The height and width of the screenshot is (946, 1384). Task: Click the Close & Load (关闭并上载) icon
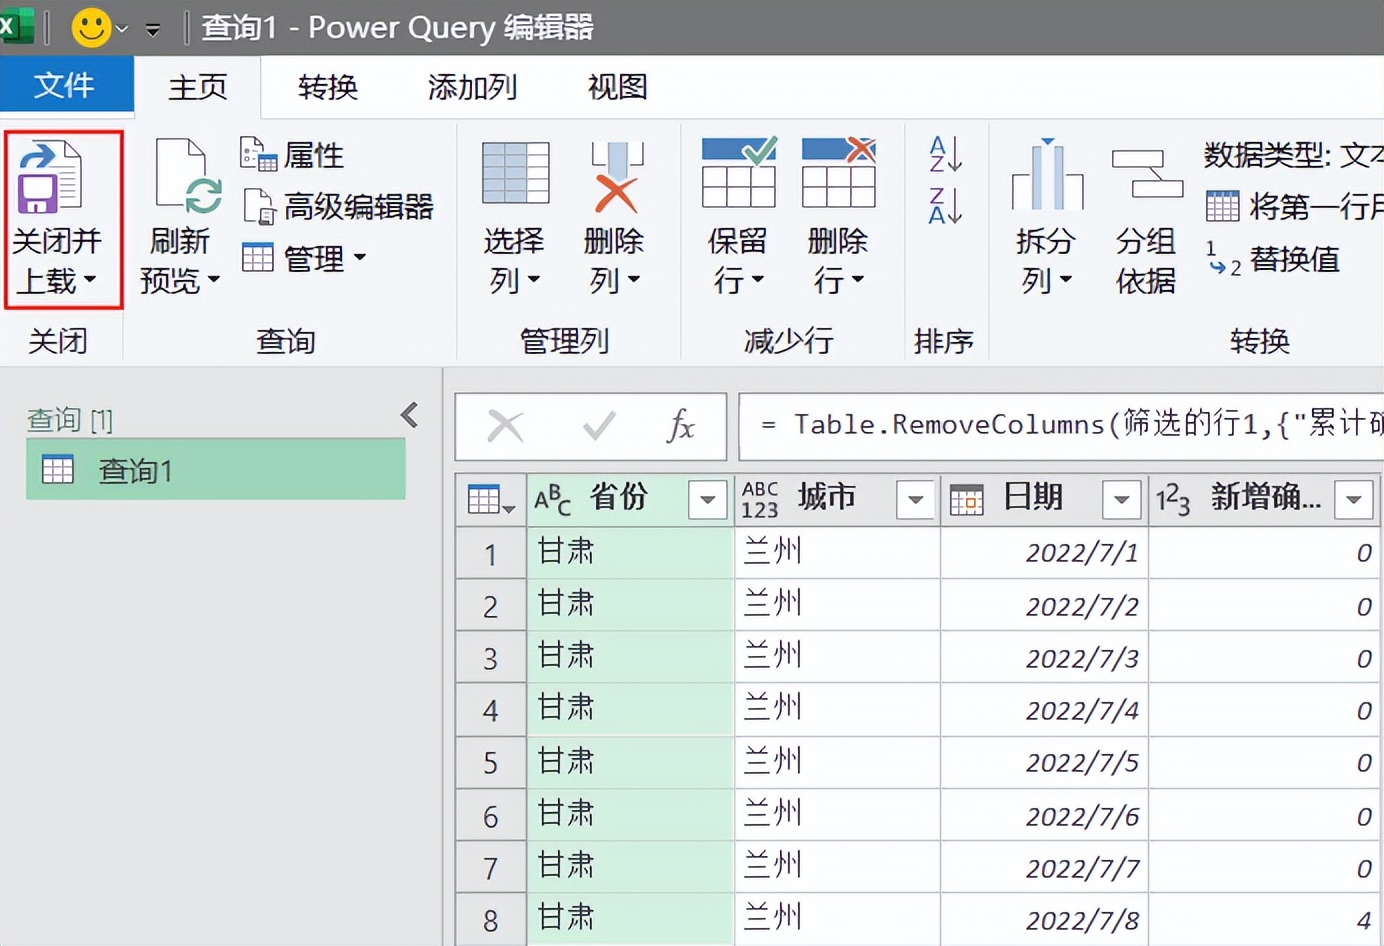pos(50,177)
